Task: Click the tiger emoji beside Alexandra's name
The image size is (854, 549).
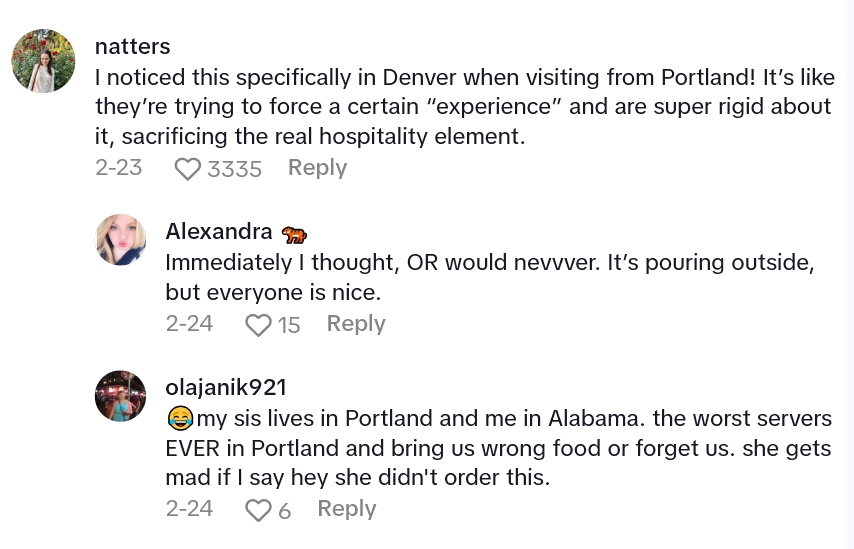Action: (x=294, y=233)
